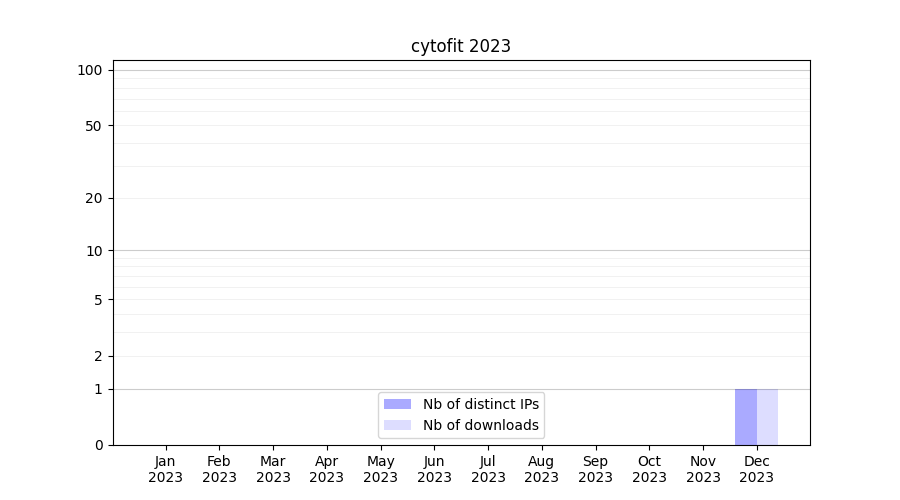
Task: Select the 5 y-axis tick label
Action: click(x=98, y=300)
